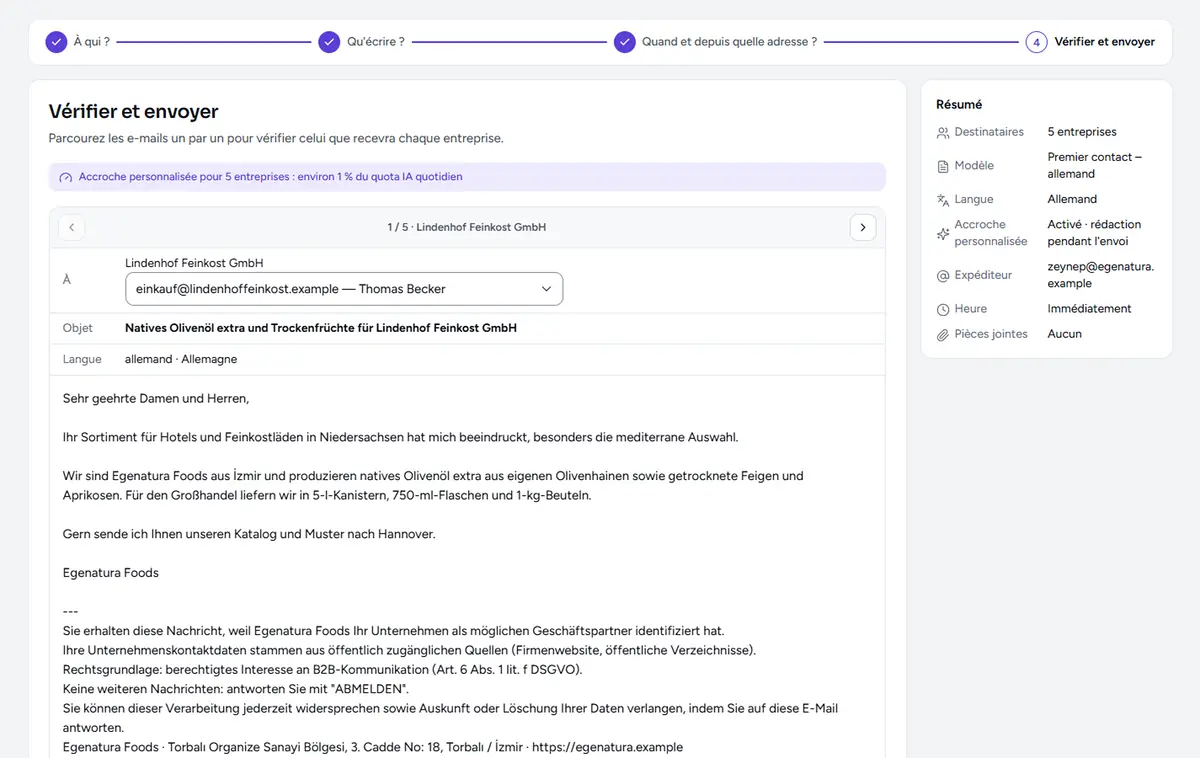This screenshot has width=1200, height=758.
Task: Click the egenatura.example website link in footer
Action: click(x=607, y=747)
